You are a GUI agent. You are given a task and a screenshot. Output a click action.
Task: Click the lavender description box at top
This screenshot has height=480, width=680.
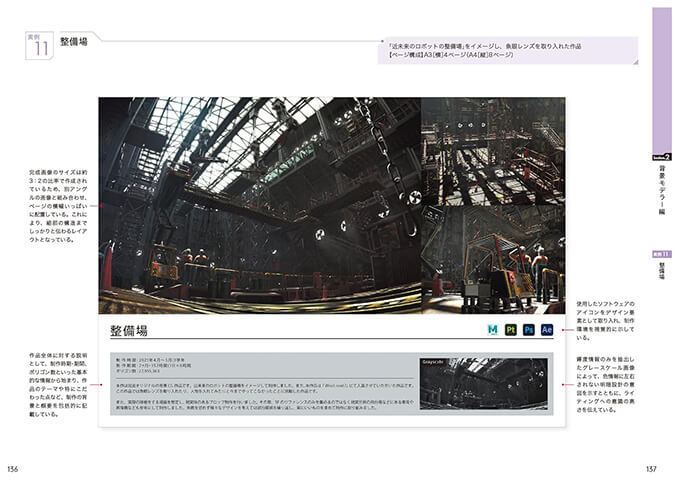tap(510, 51)
